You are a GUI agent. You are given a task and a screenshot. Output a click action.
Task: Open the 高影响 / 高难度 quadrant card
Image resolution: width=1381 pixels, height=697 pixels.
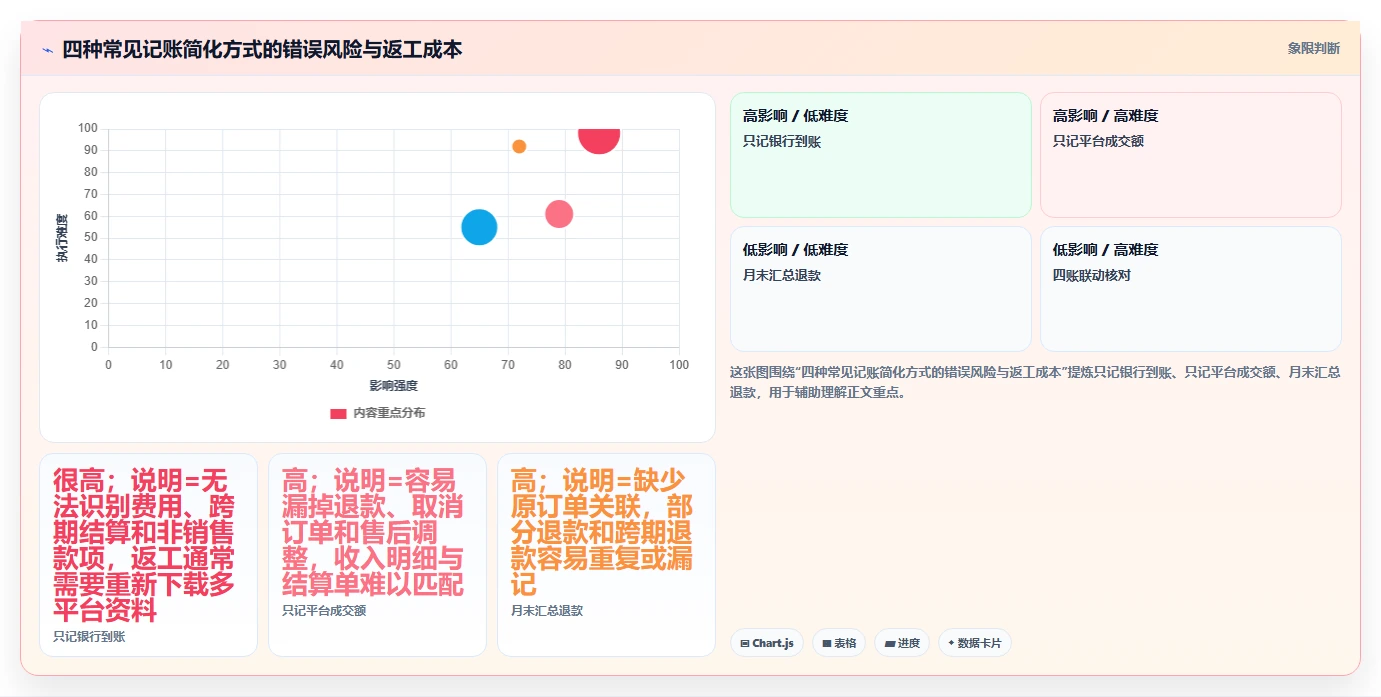(1190, 155)
